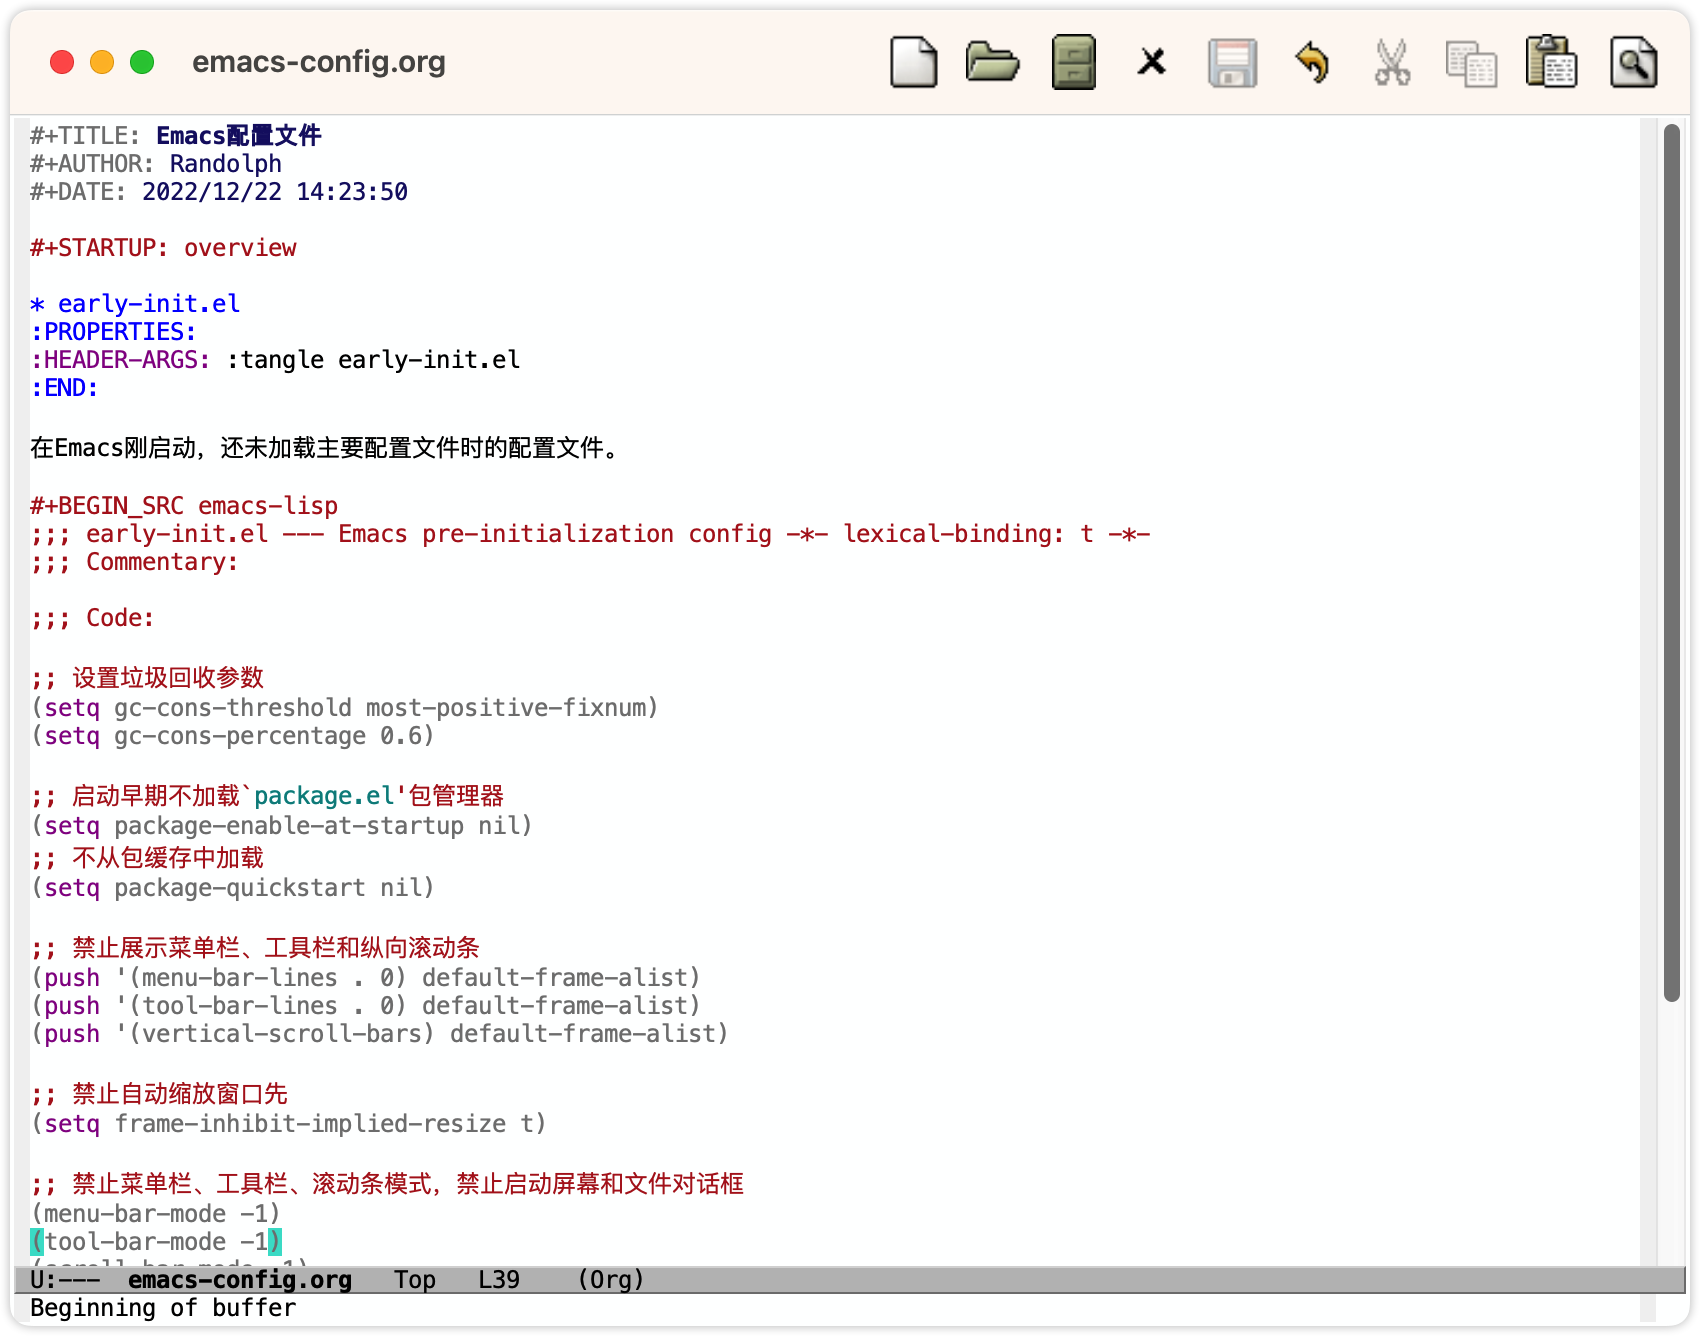Viewport: 1700px width, 1336px height.
Task: Click '(setq gc-cons-threshold most-positive-fixnum)' line
Action: click(x=345, y=708)
